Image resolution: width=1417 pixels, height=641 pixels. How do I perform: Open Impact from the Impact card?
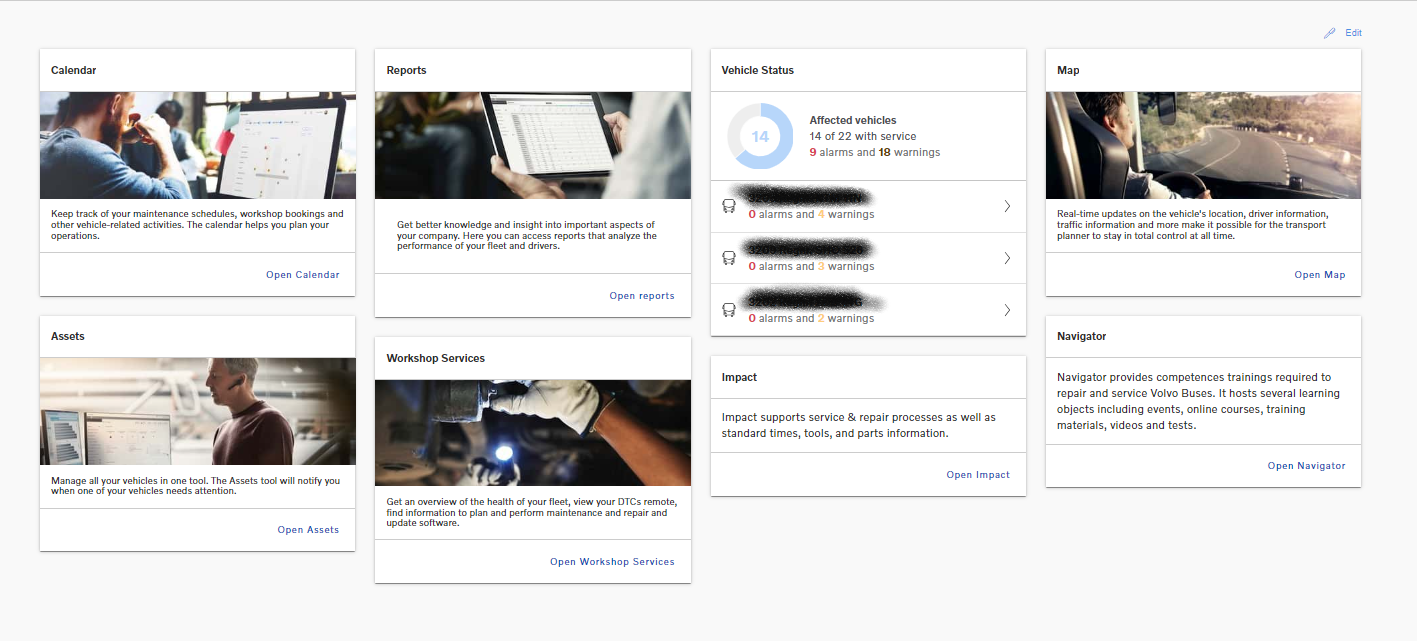(x=978, y=474)
